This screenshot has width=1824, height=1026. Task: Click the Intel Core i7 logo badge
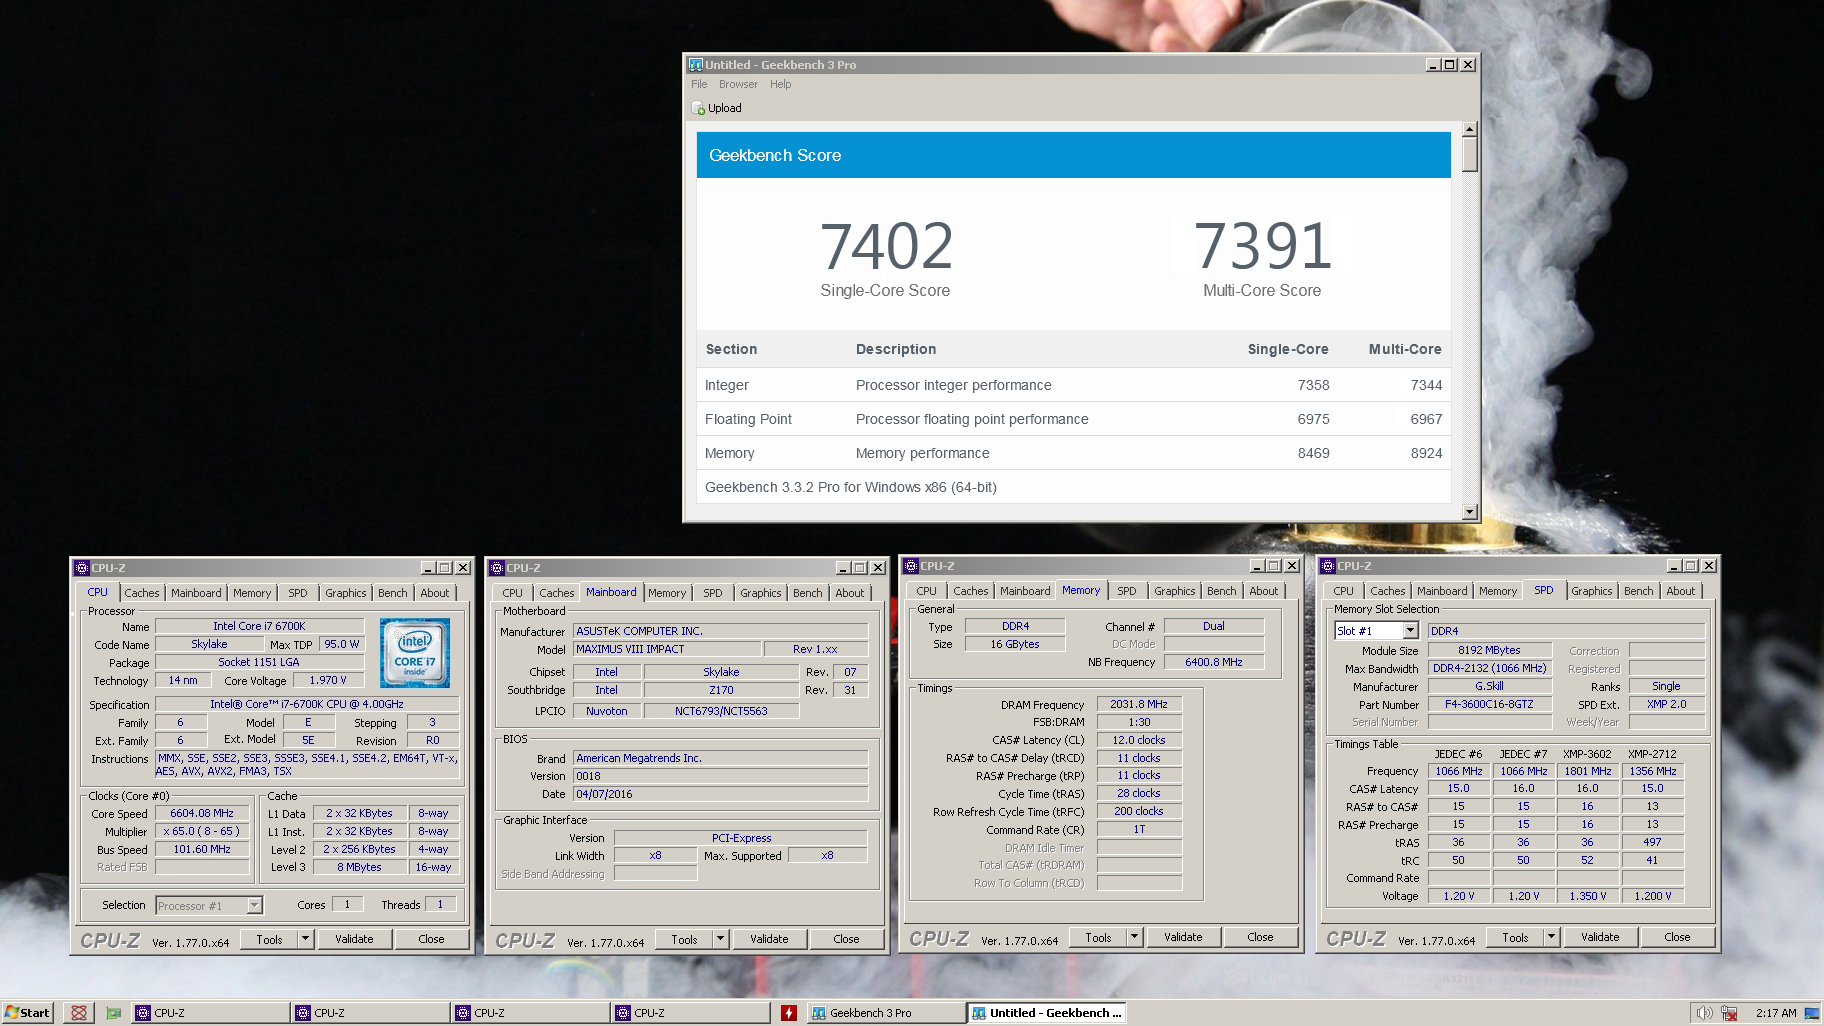(x=415, y=652)
